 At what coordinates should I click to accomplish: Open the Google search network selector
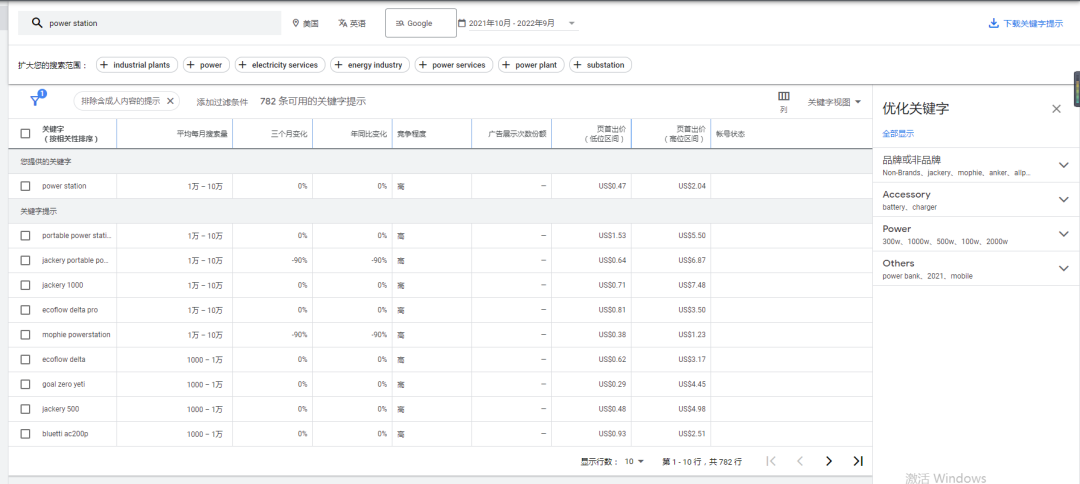coord(421,23)
